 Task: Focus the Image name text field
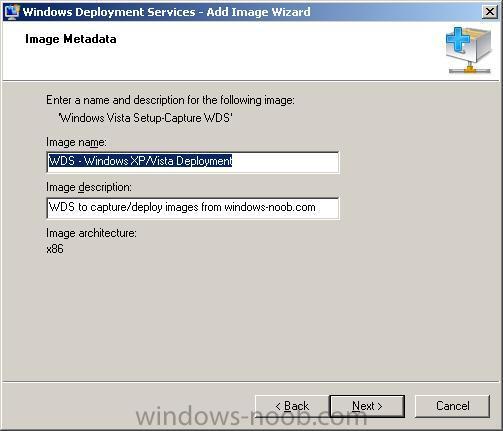point(193,162)
